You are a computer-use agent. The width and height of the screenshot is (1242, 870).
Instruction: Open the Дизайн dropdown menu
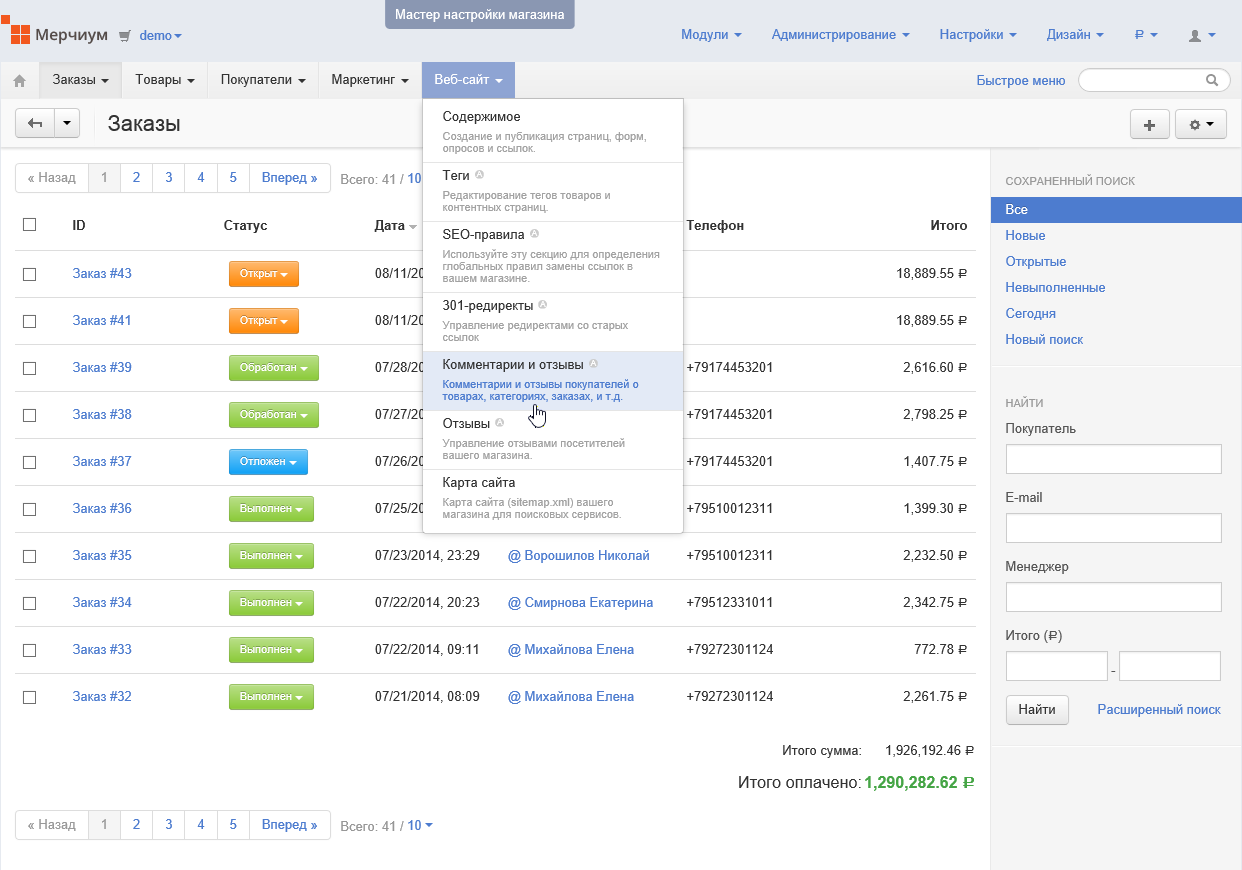point(1075,35)
